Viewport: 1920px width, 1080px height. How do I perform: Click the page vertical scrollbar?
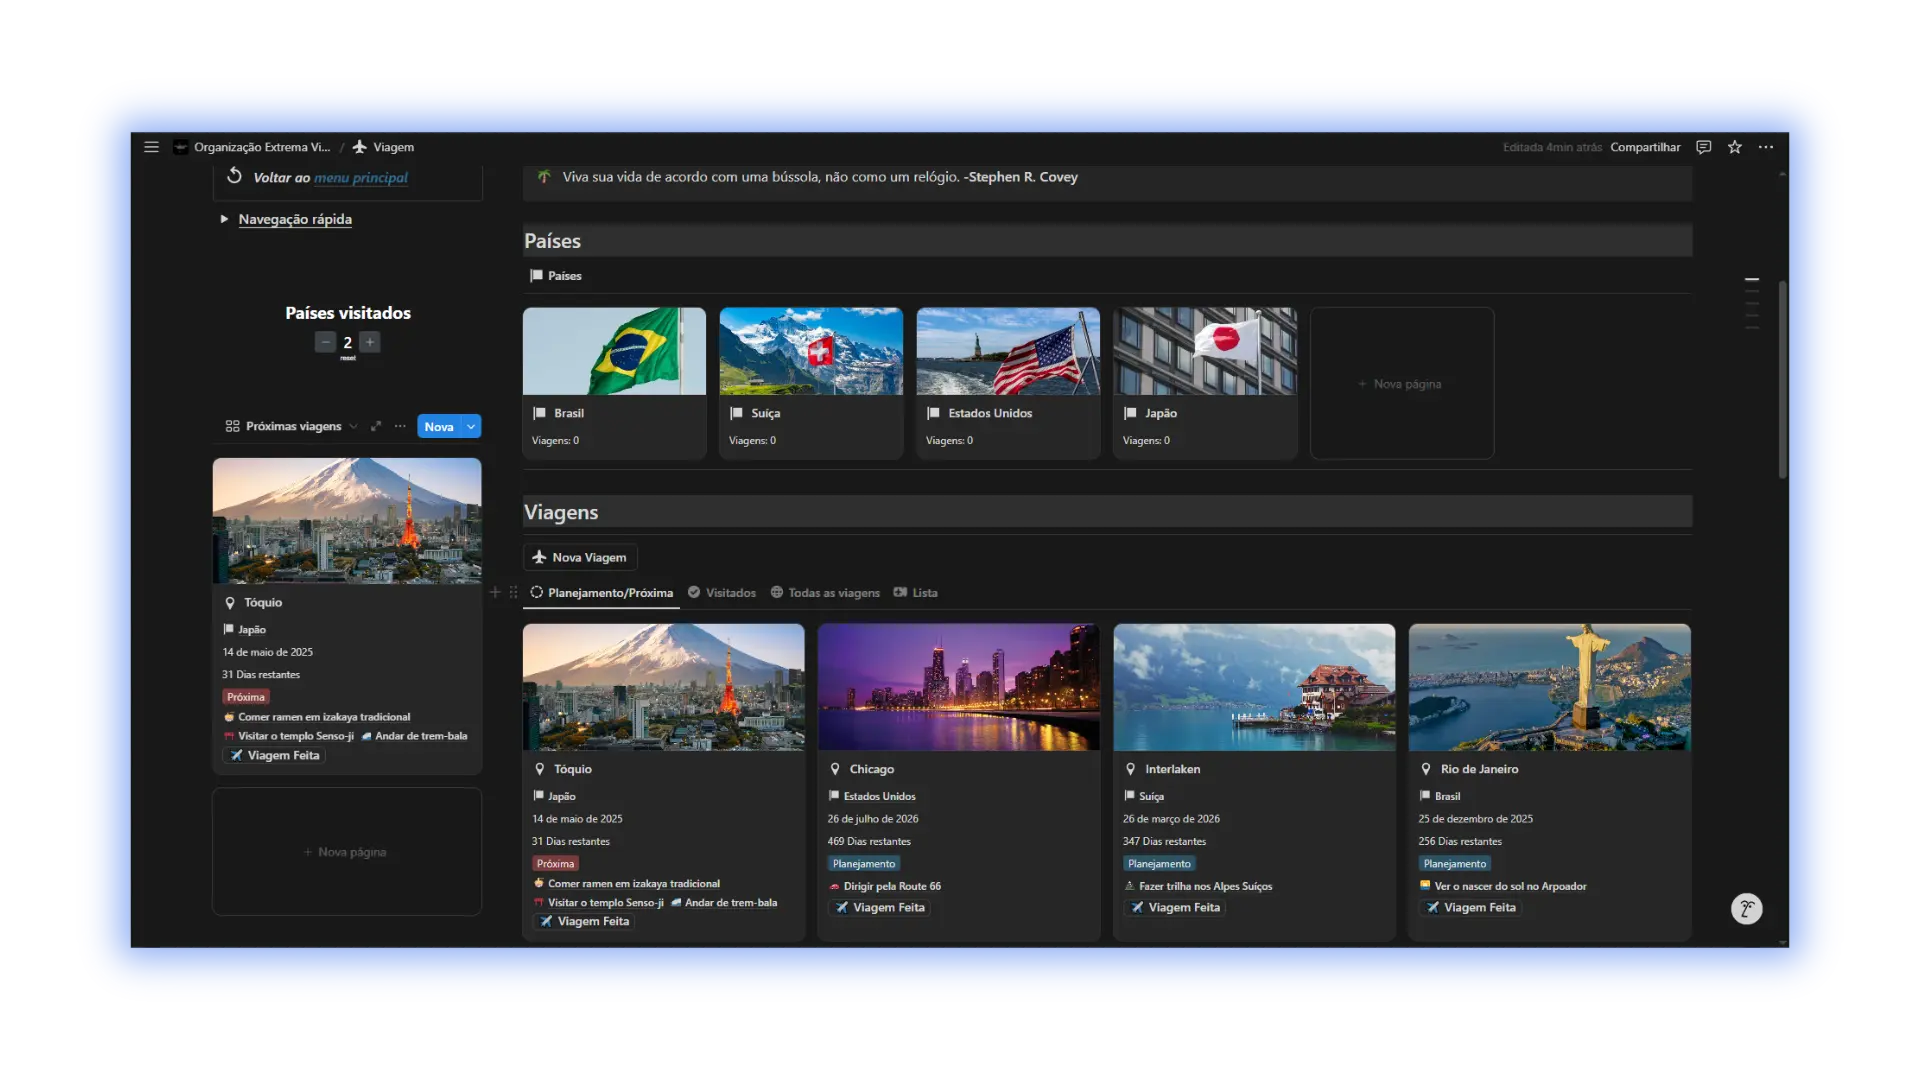click(1782, 380)
